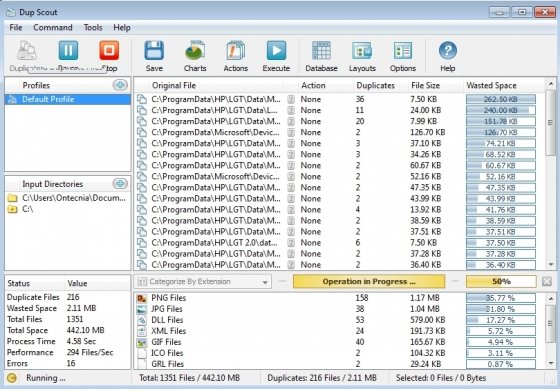Screen dimensions: 560x389
Task: Click the GIF Files category icon
Action: (x=142, y=343)
